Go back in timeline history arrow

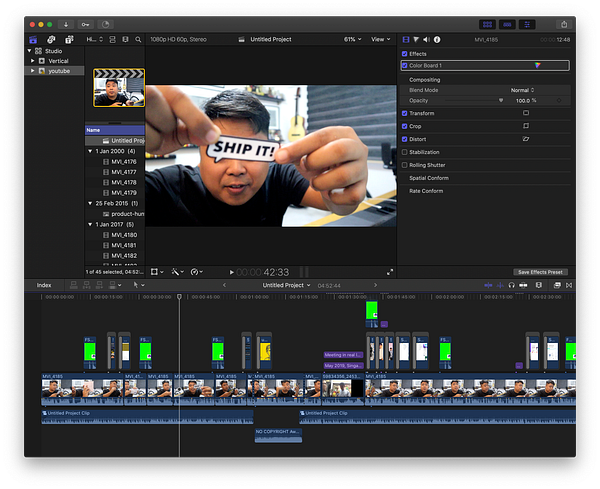click(x=225, y=285)
